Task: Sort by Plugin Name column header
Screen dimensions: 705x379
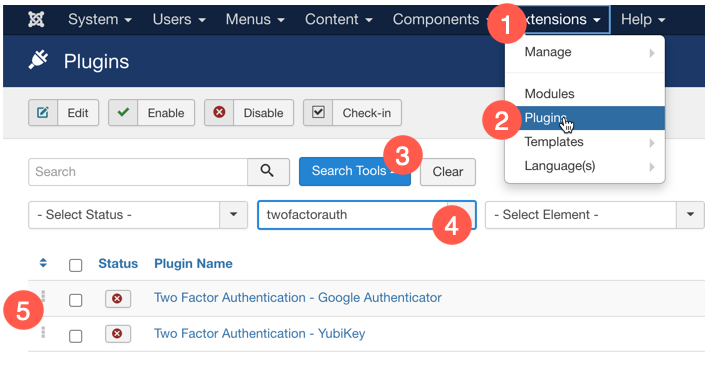Action: point(193,263)
